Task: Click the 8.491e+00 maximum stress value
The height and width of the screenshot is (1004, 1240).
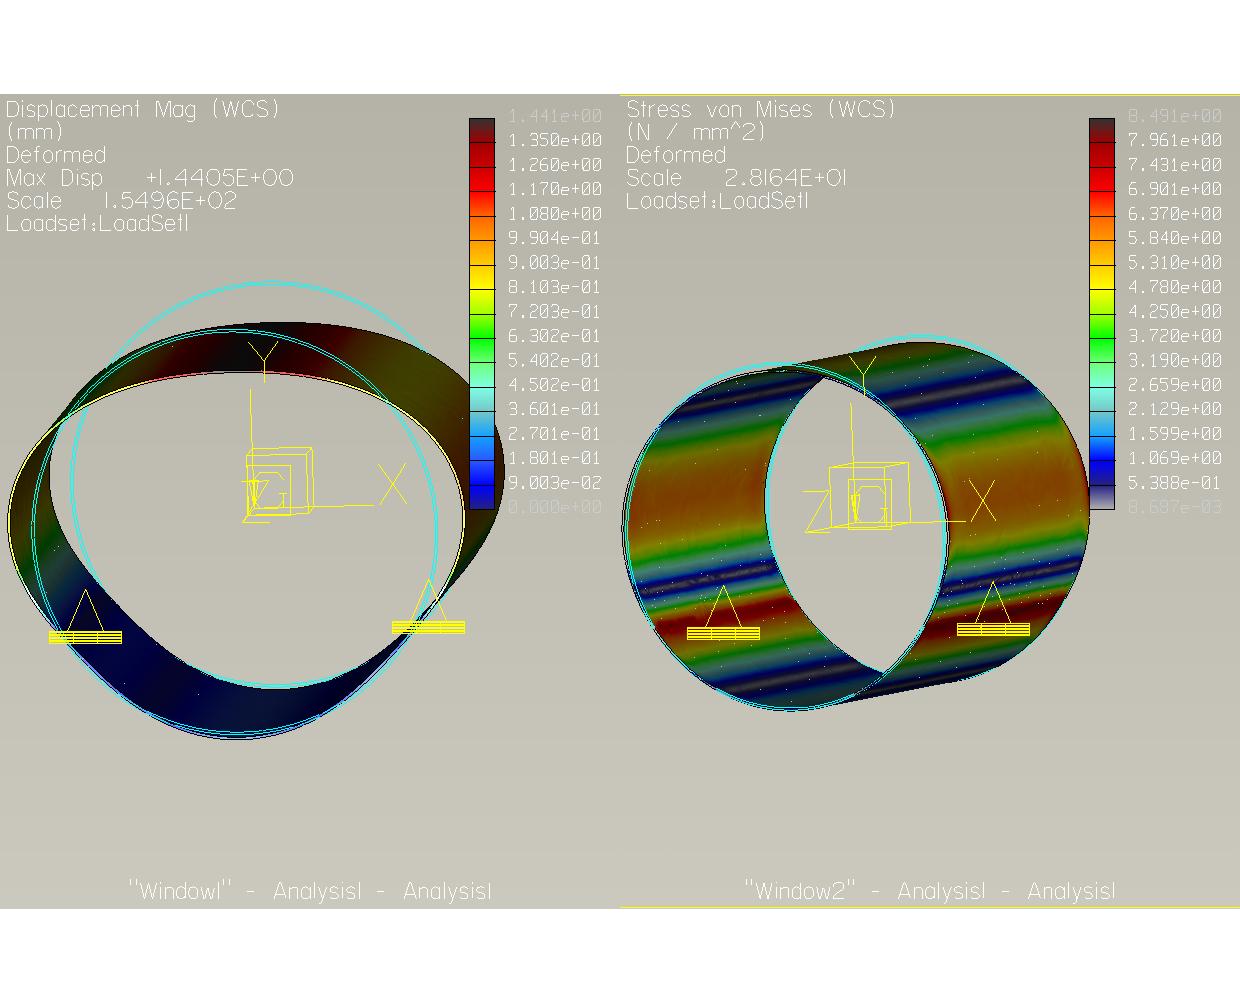Action: click(x=1175, y=116)
